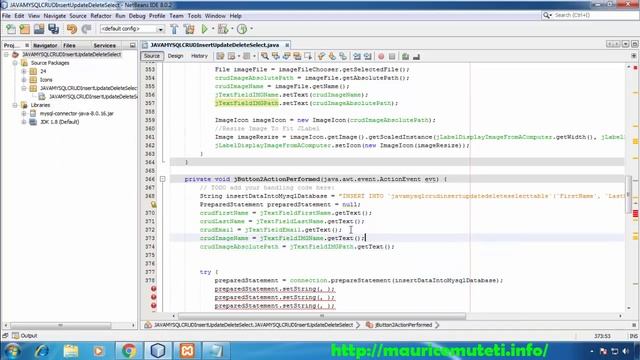Viewport: 640px width, 360px height.
Task: Click the Toggle Rectangular Selection icon
Action: [308, 56]
